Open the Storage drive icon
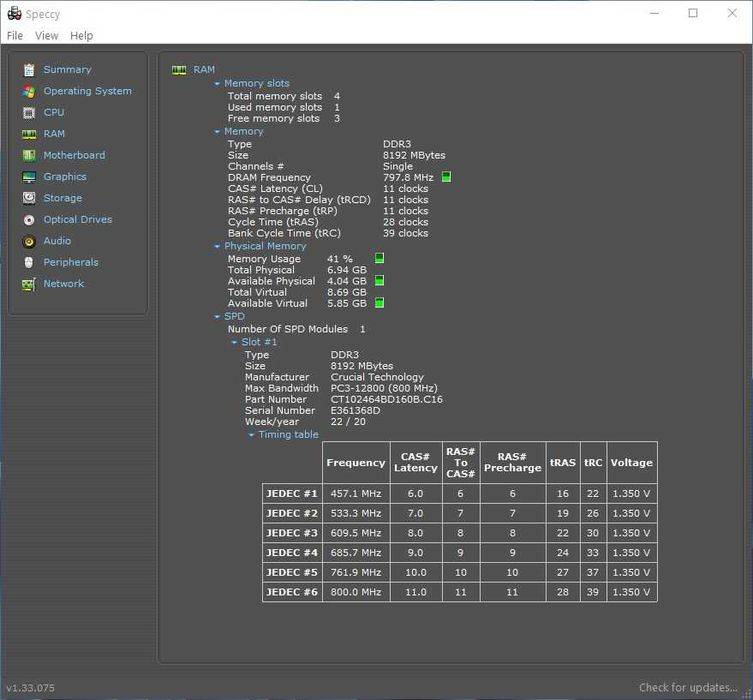 pos(29,198)
